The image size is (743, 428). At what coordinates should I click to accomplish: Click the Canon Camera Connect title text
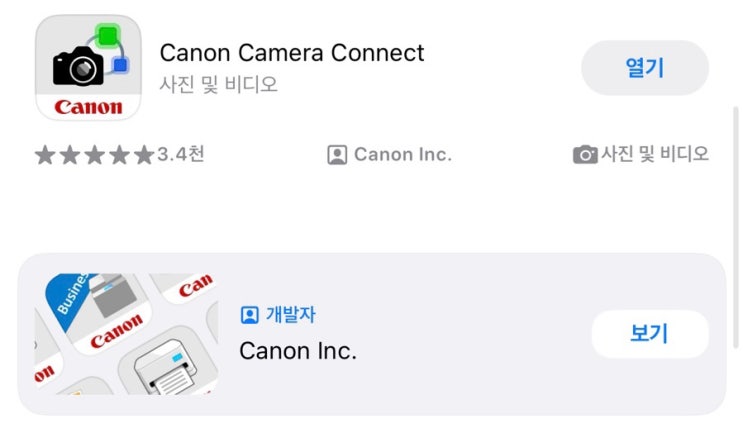coord(292,53)
